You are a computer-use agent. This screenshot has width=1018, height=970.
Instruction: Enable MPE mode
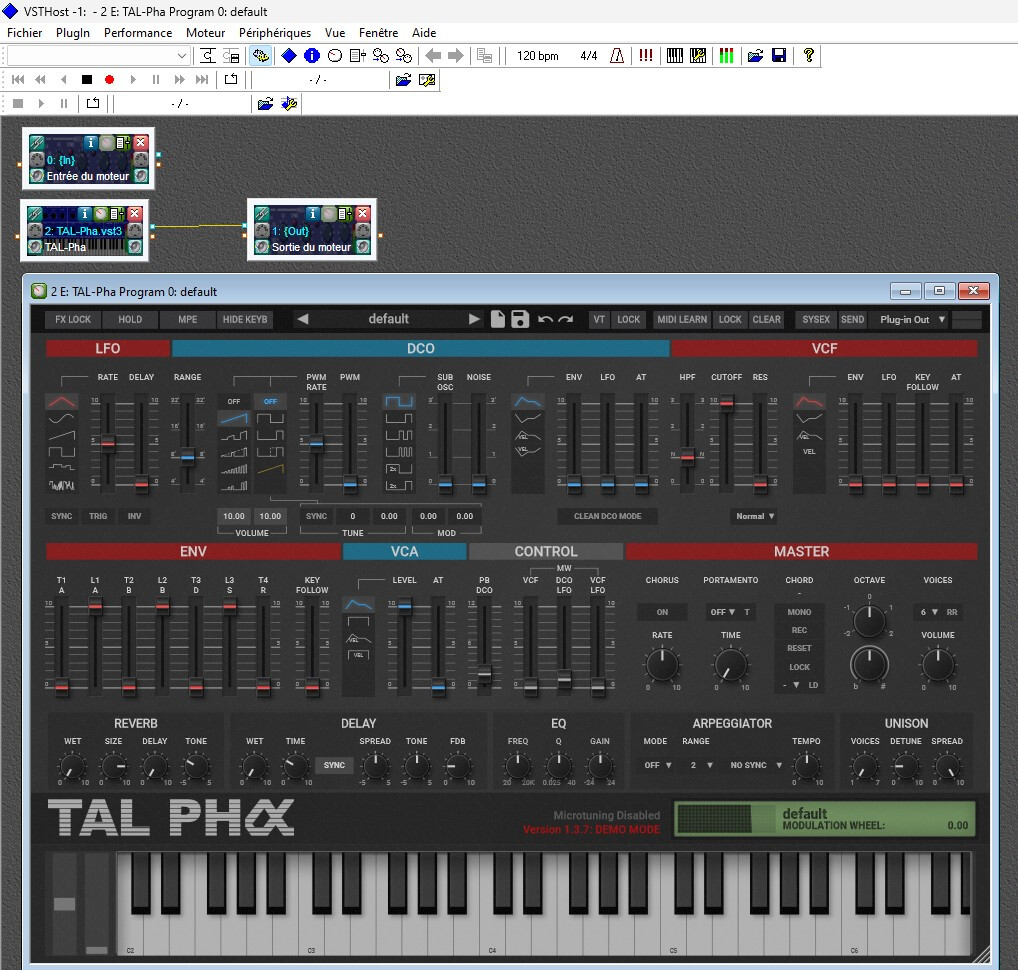(x=188, y=319)
